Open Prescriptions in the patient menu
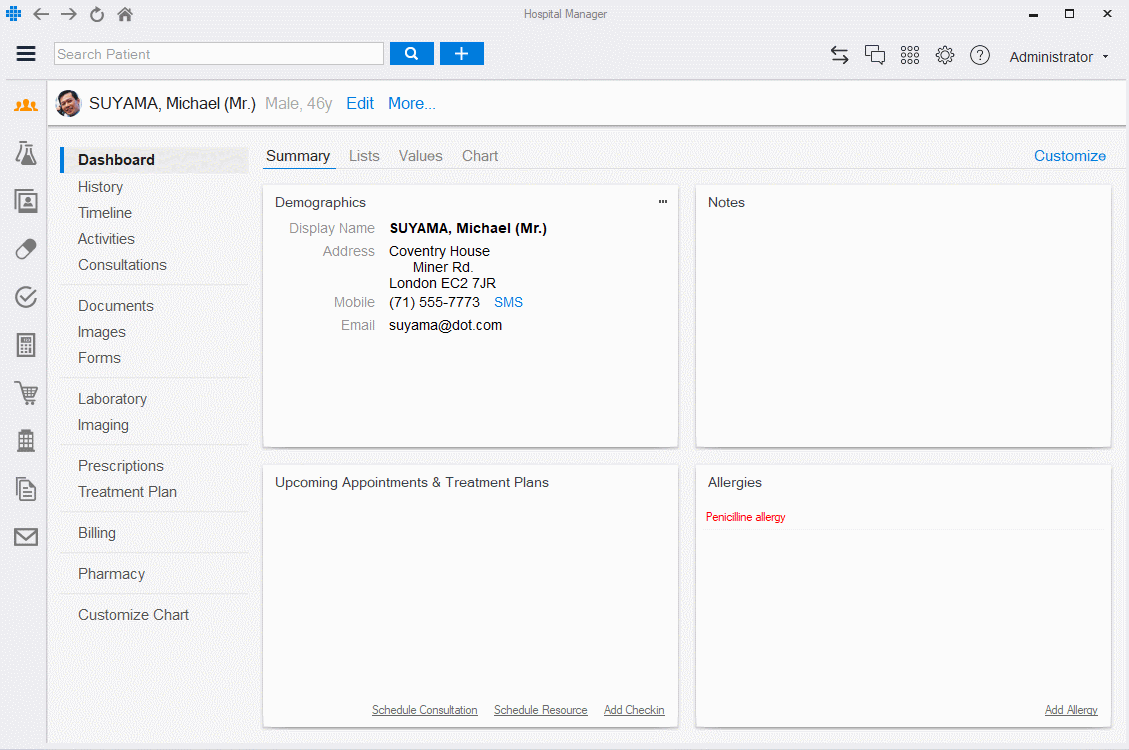The width and height of the screenshot is (1129, 750). pyautogui.click(x=121, y=466)
